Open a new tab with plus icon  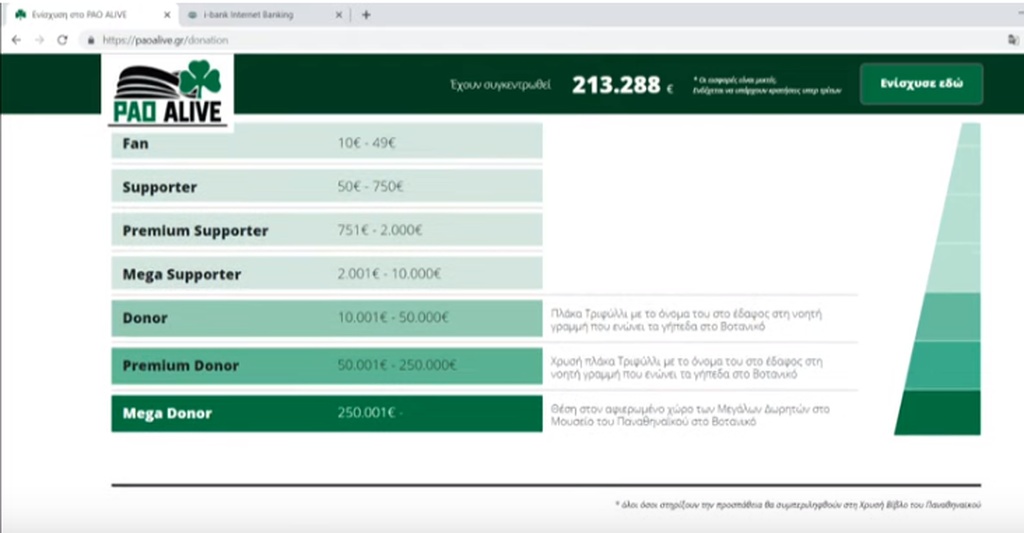click(x=366, y=14)
